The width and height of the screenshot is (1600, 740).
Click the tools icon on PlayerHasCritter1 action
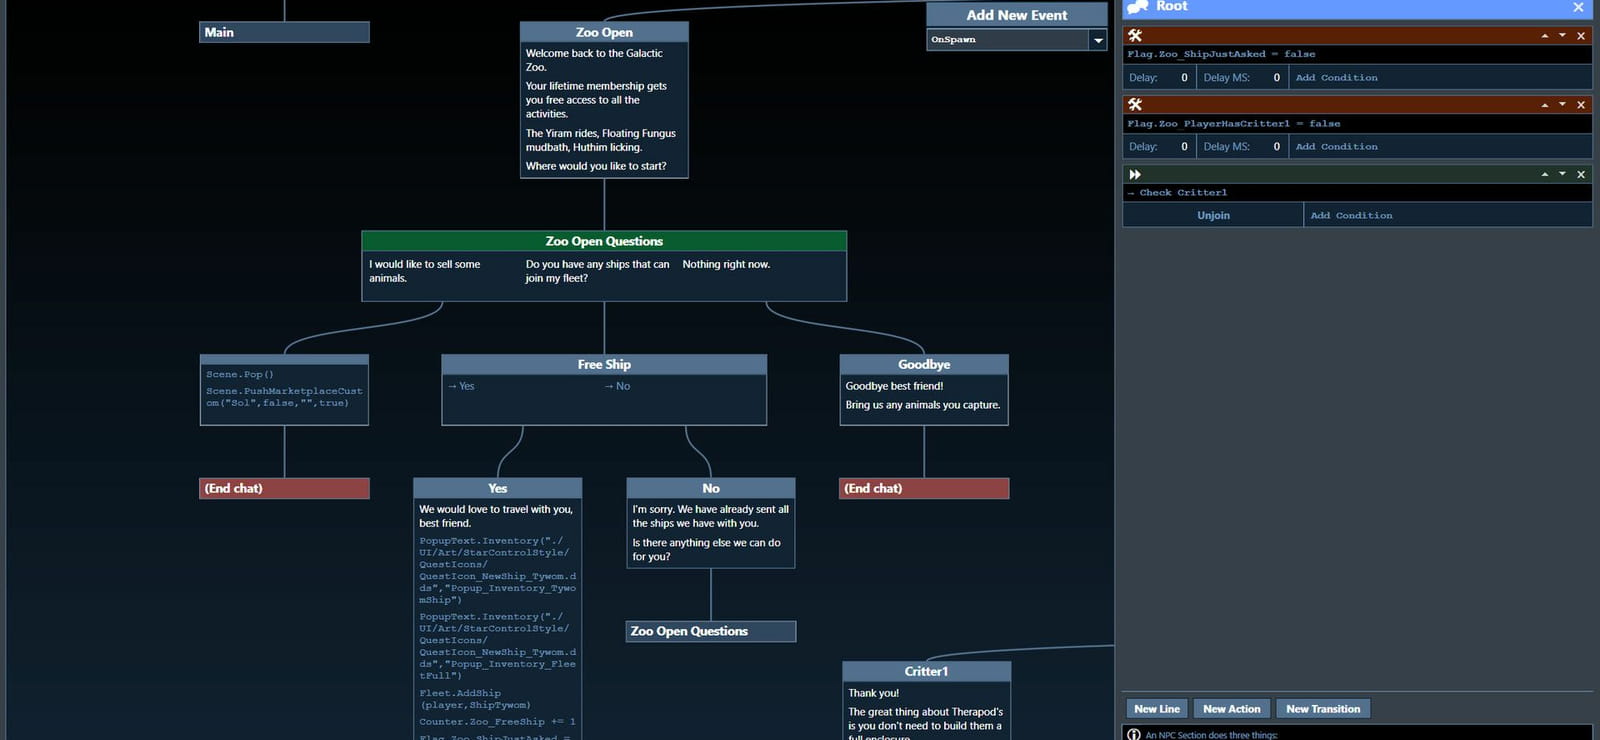click(1135, 104)
